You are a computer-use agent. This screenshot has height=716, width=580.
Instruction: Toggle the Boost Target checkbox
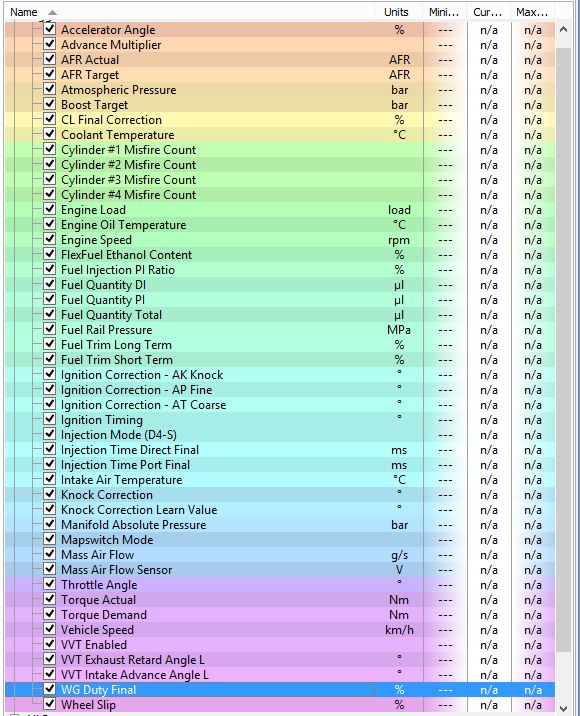(x=50, y=104)
